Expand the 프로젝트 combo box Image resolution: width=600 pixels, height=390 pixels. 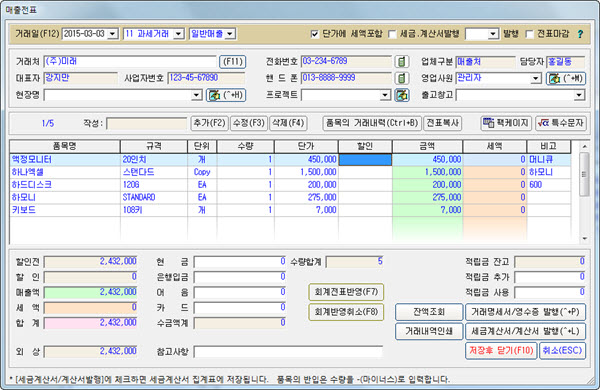click(x=385, y=95)
